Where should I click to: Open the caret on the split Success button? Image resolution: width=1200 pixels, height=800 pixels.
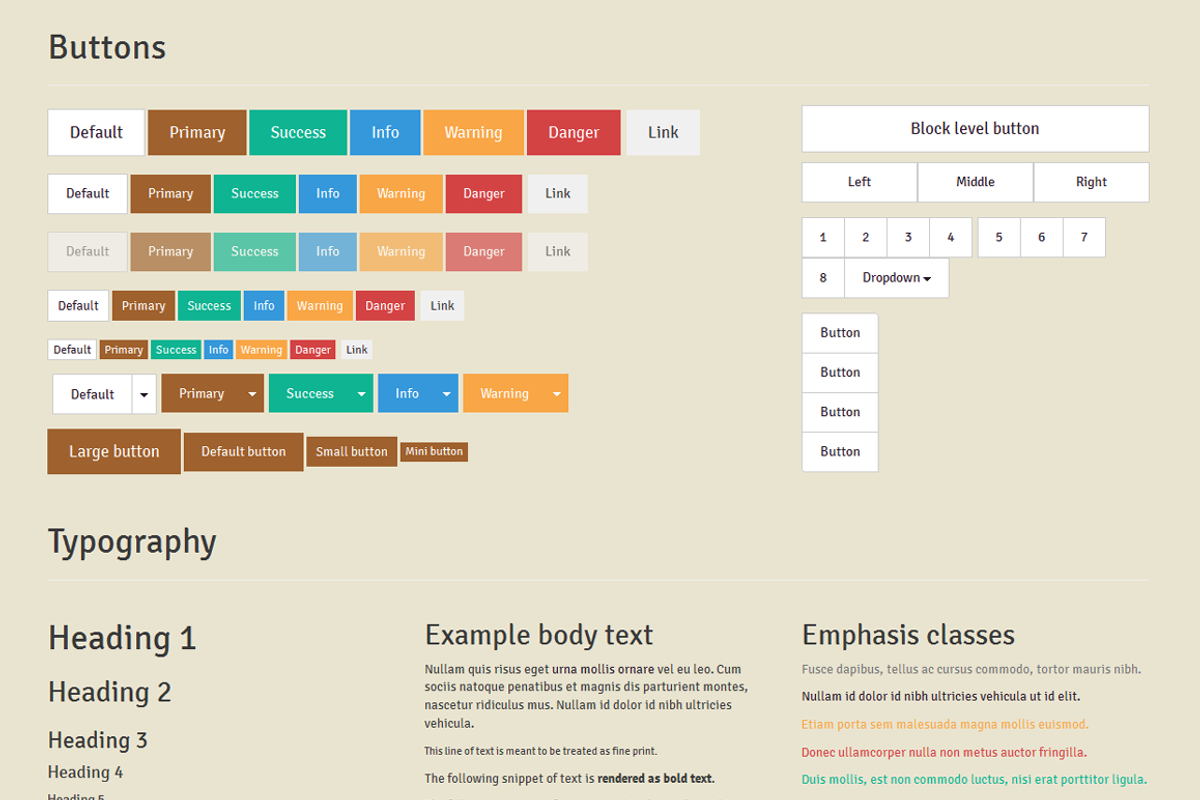(361, 394)
